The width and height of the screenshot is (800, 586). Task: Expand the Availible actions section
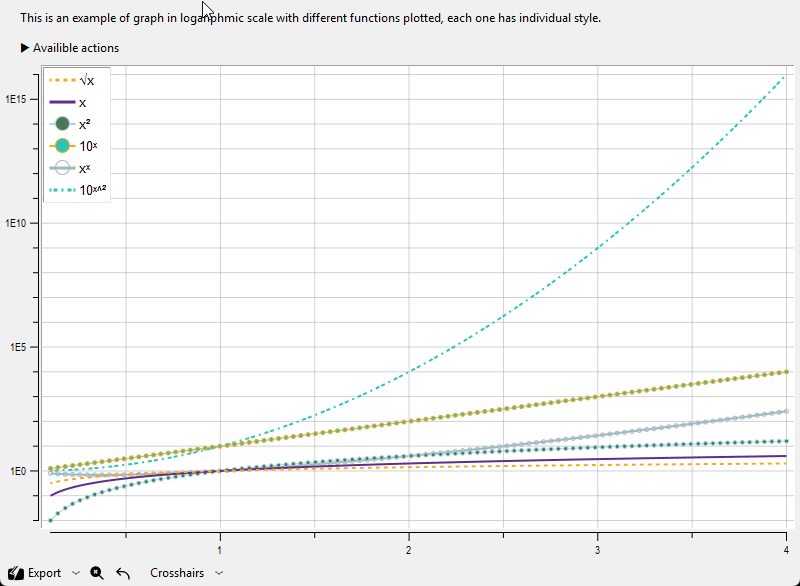24,48
